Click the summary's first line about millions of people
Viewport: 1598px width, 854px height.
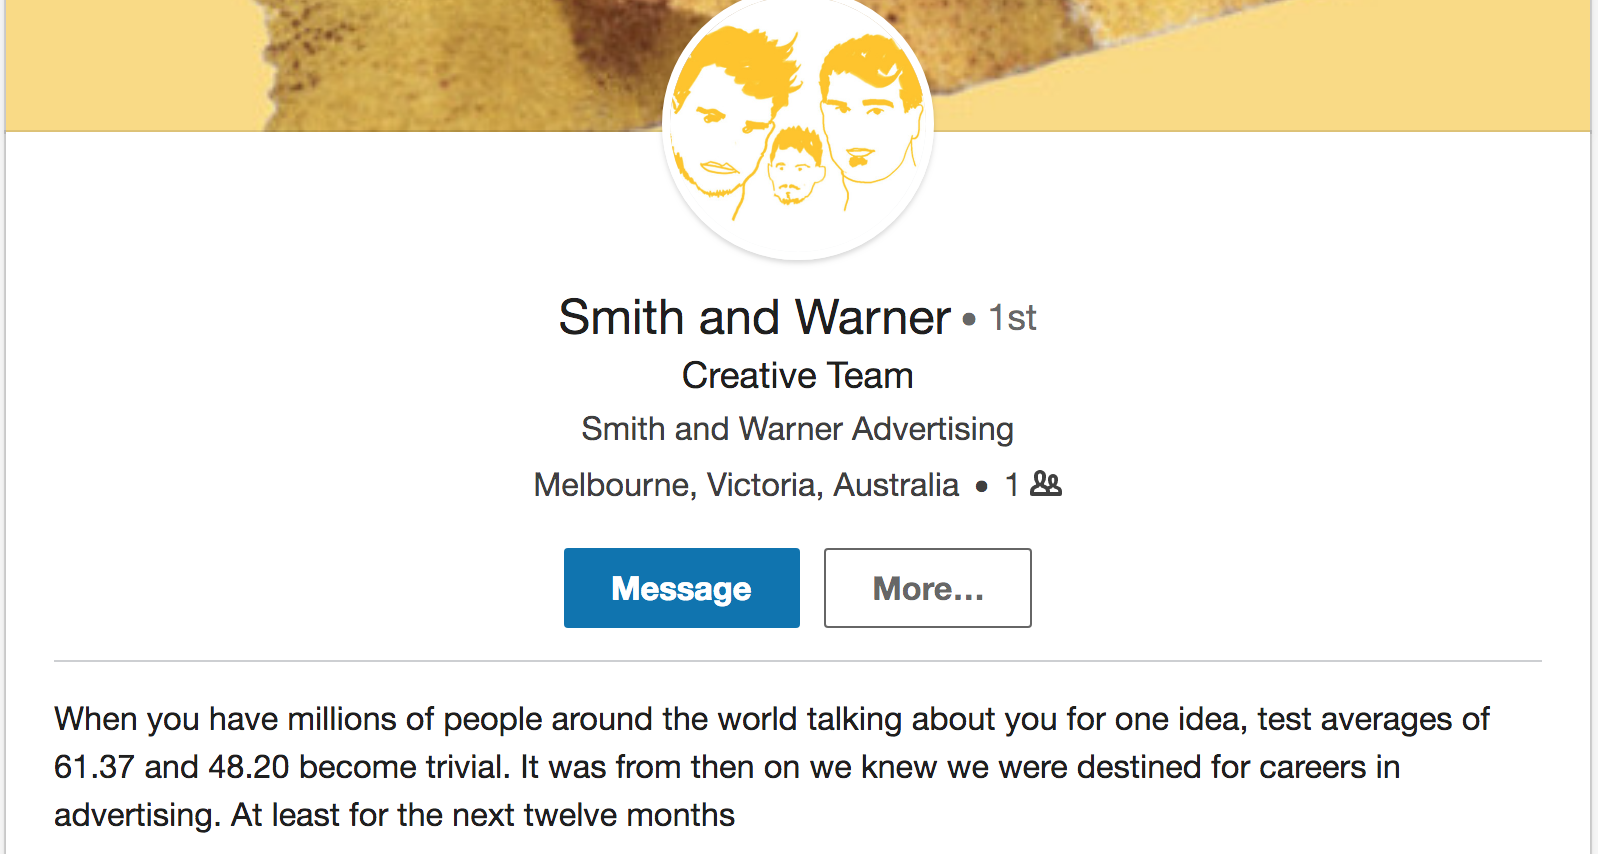tap(770, 719)
